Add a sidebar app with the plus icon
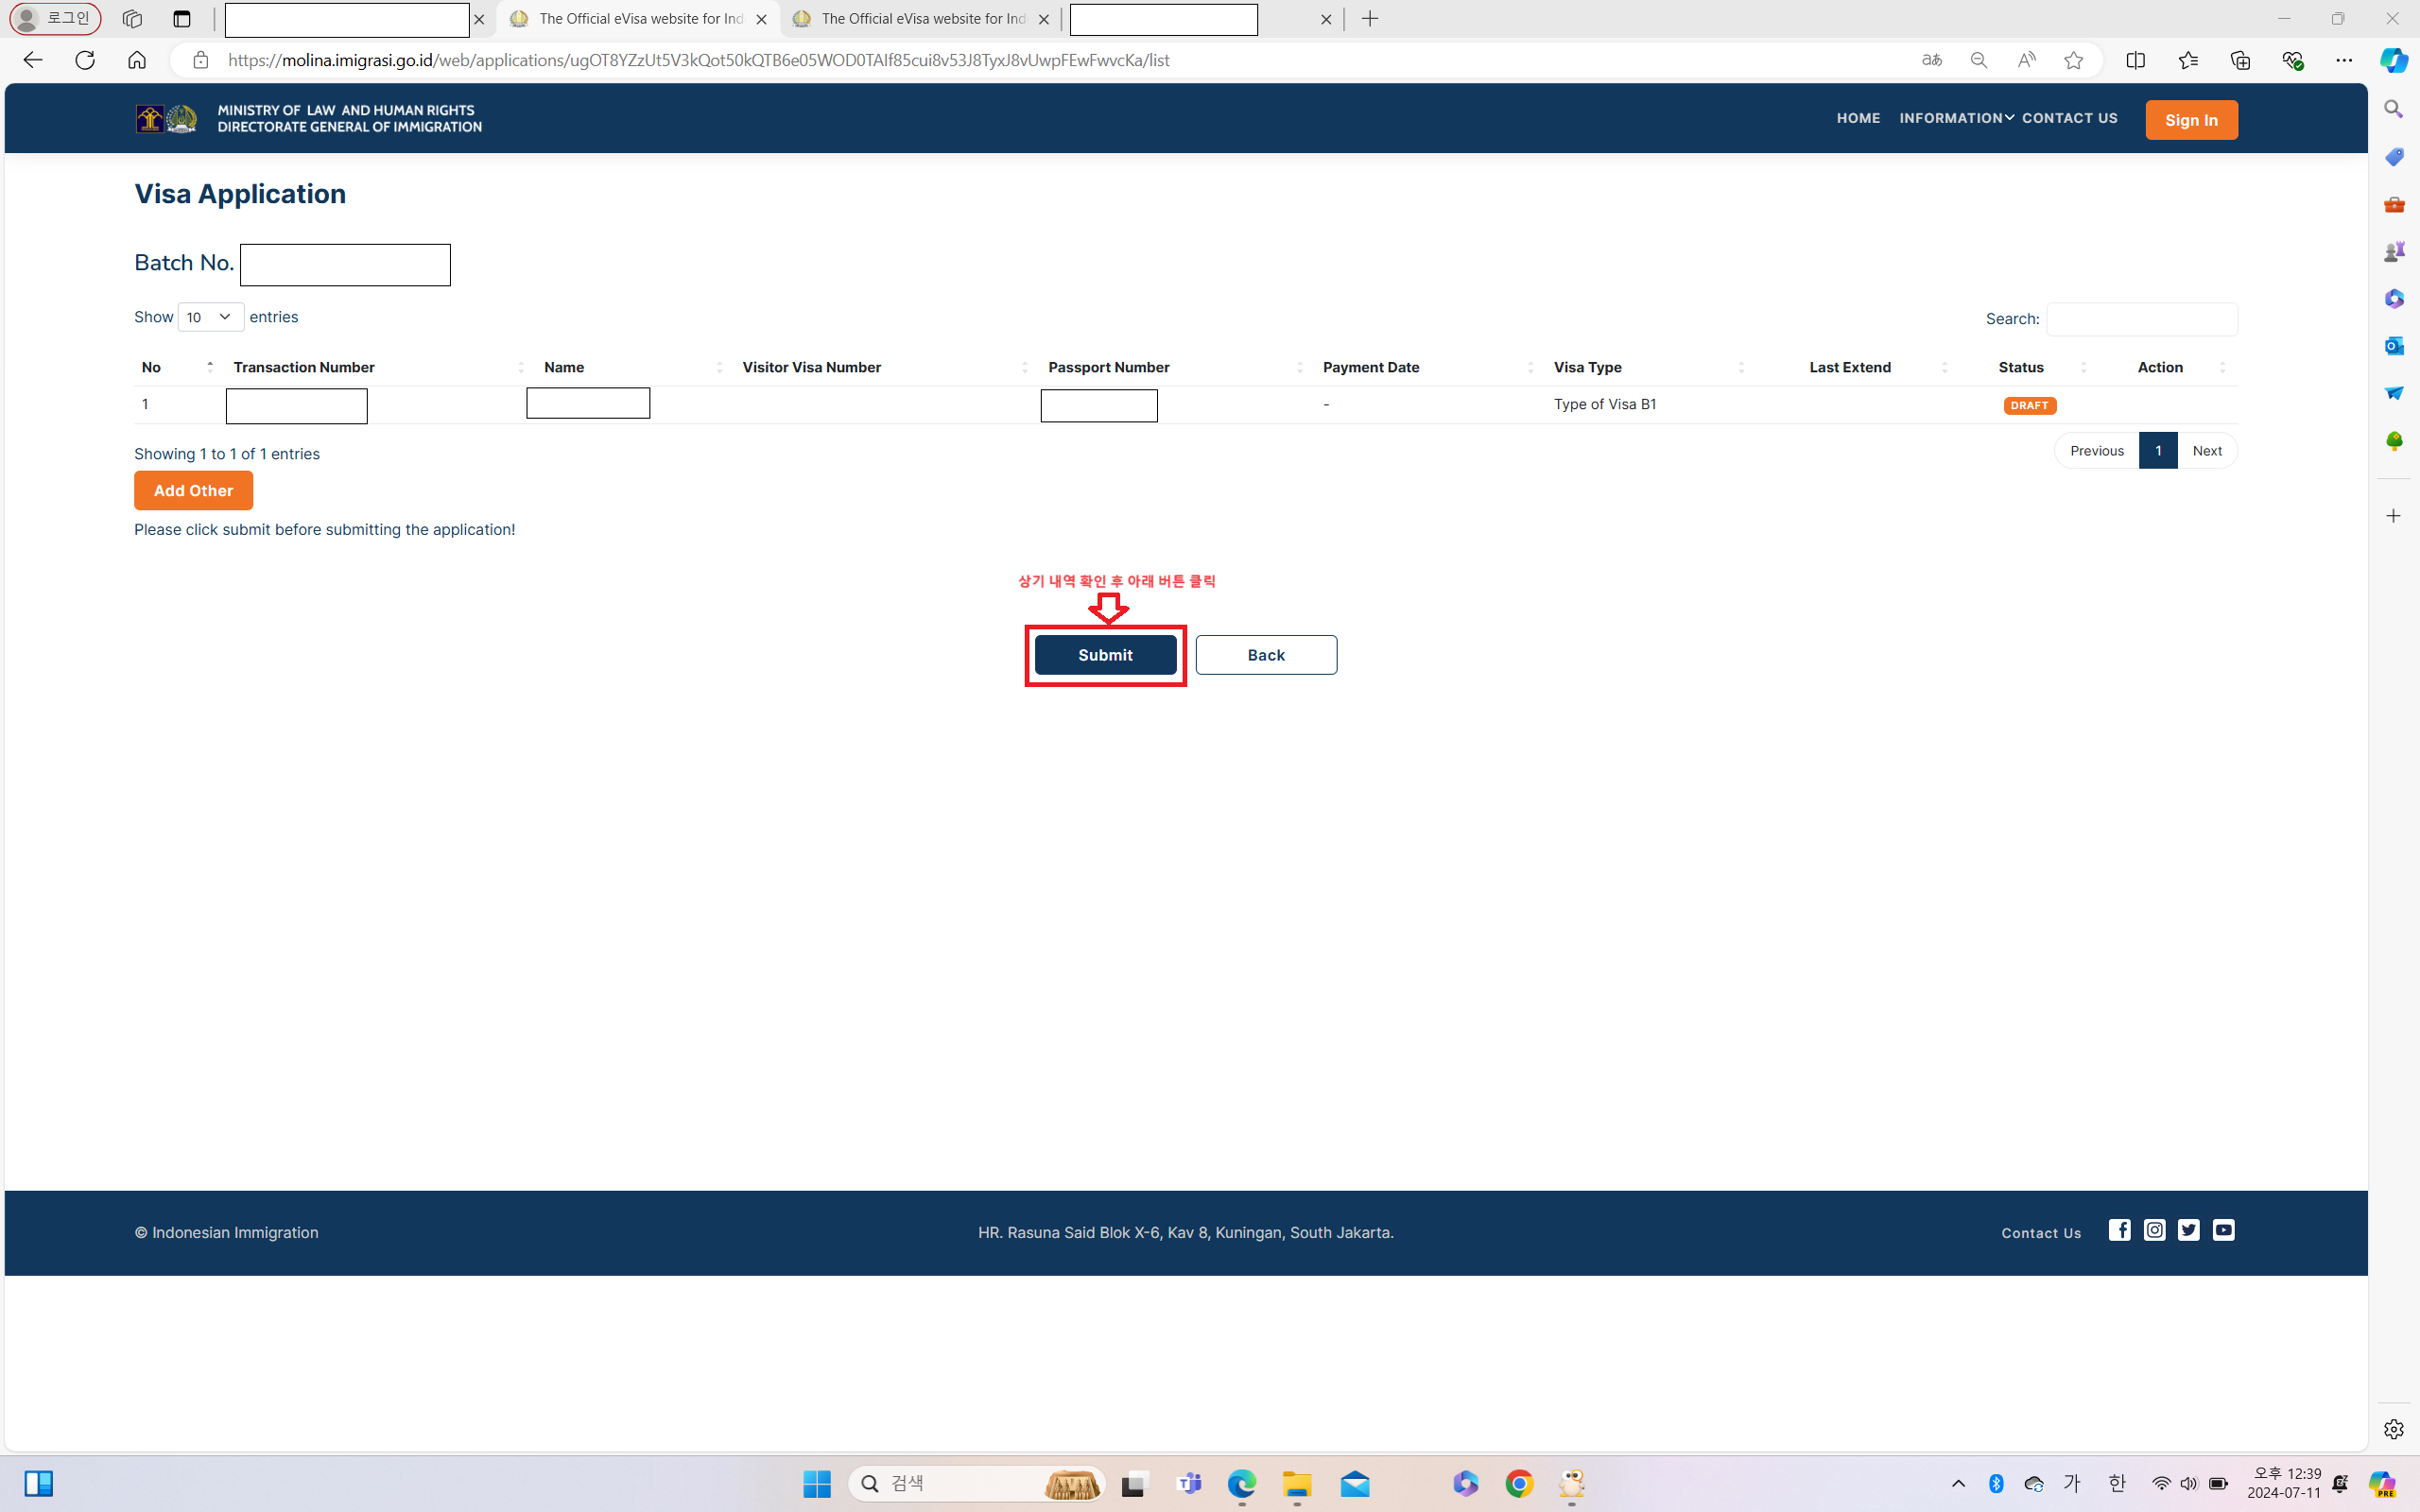The width and height of the screenshot is (2420, 1512). point(2394,516)
